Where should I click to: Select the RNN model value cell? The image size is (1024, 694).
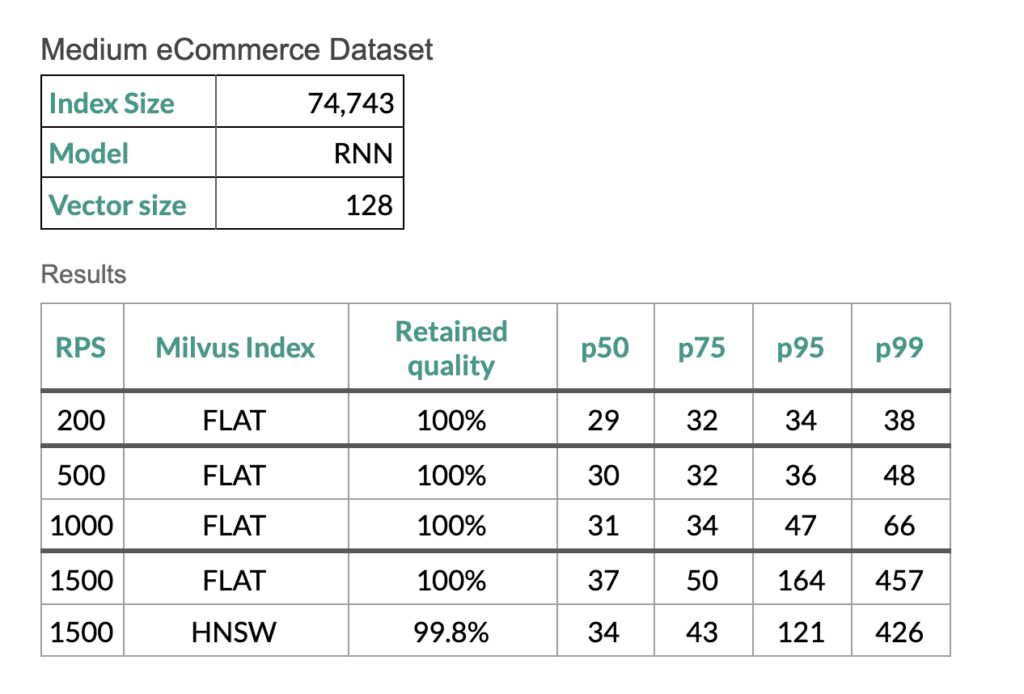point(363,154)
